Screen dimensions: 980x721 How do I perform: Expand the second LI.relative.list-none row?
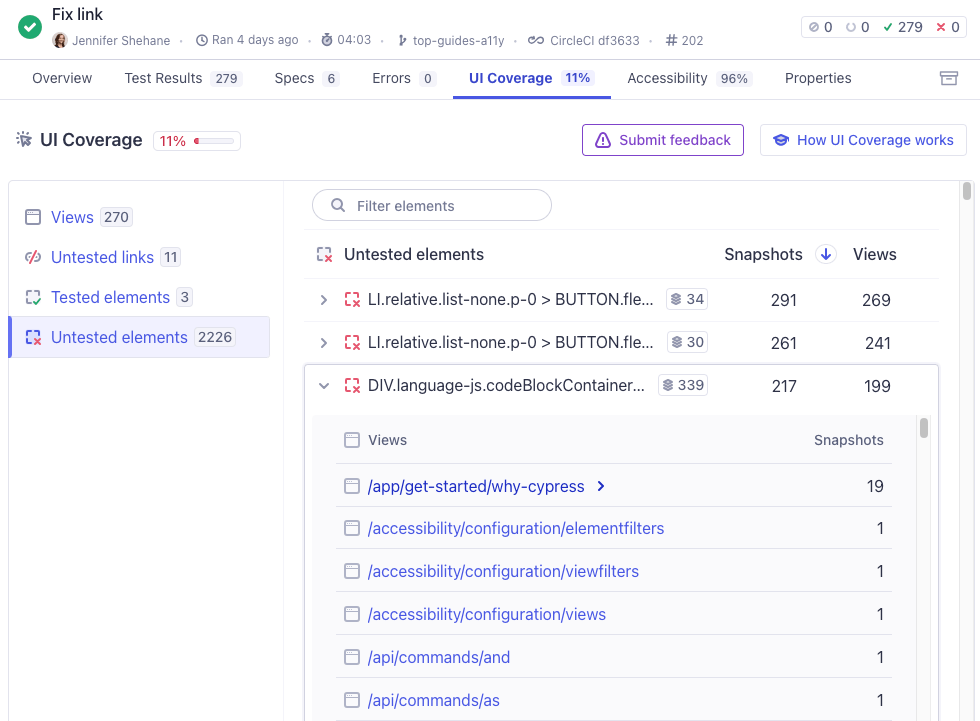point(323,341)
